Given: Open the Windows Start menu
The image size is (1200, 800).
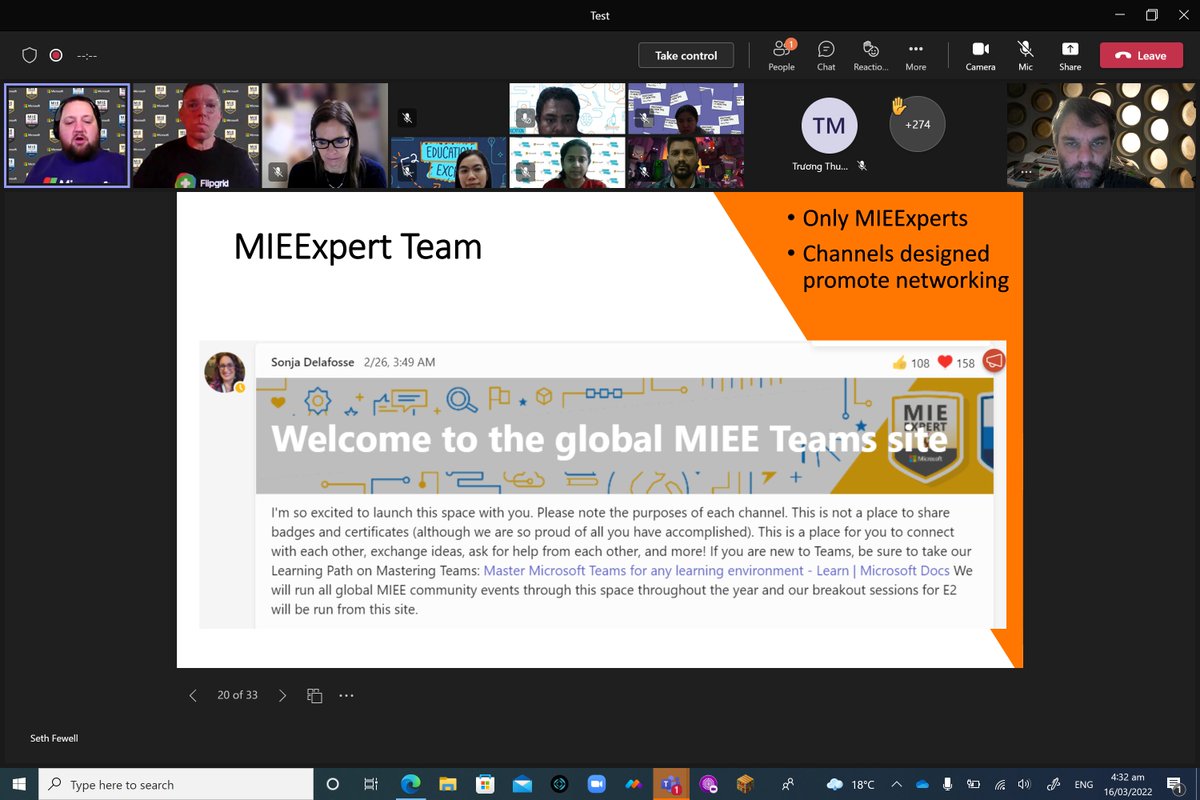Looking at the screenshot, I should click(19, 784).
